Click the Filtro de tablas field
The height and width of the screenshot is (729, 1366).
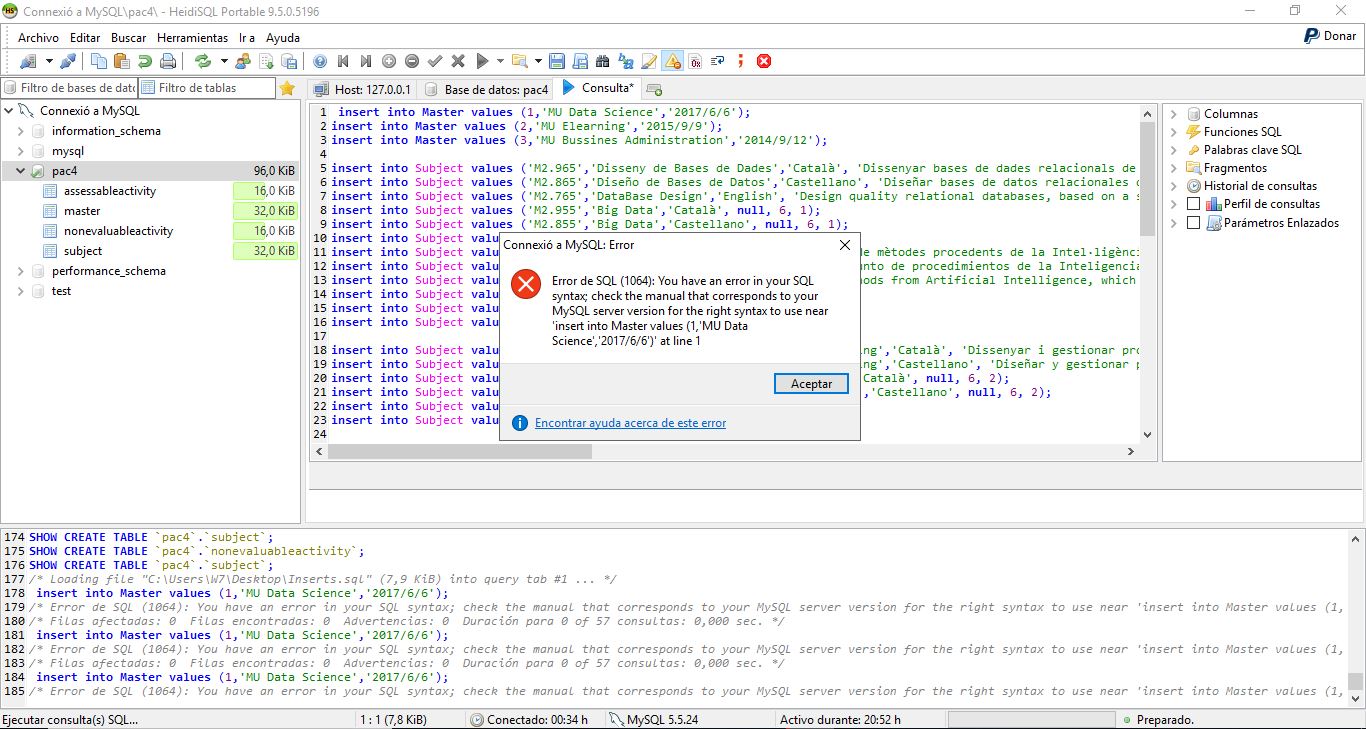[206, 88]
